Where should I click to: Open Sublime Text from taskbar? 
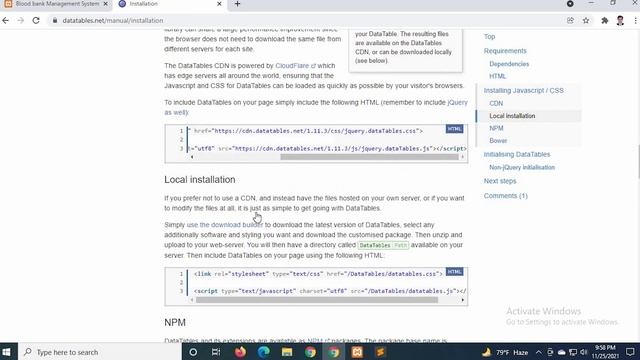click(x=380, y=352)
